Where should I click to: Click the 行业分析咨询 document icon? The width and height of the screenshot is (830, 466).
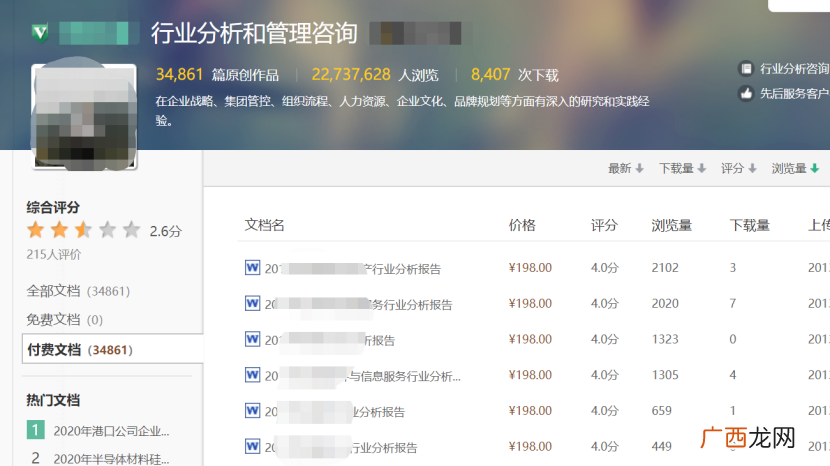[x=746, y=69]
